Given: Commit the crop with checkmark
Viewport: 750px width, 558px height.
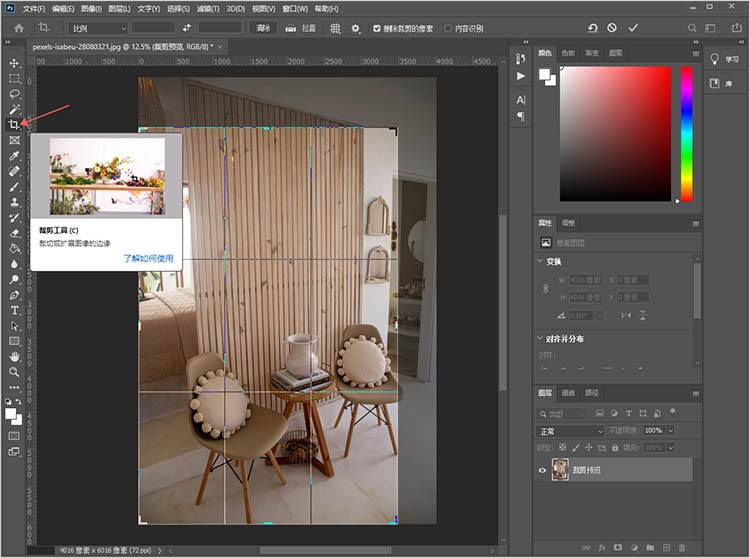Looking at the screenshot, I should pos(633,28).
